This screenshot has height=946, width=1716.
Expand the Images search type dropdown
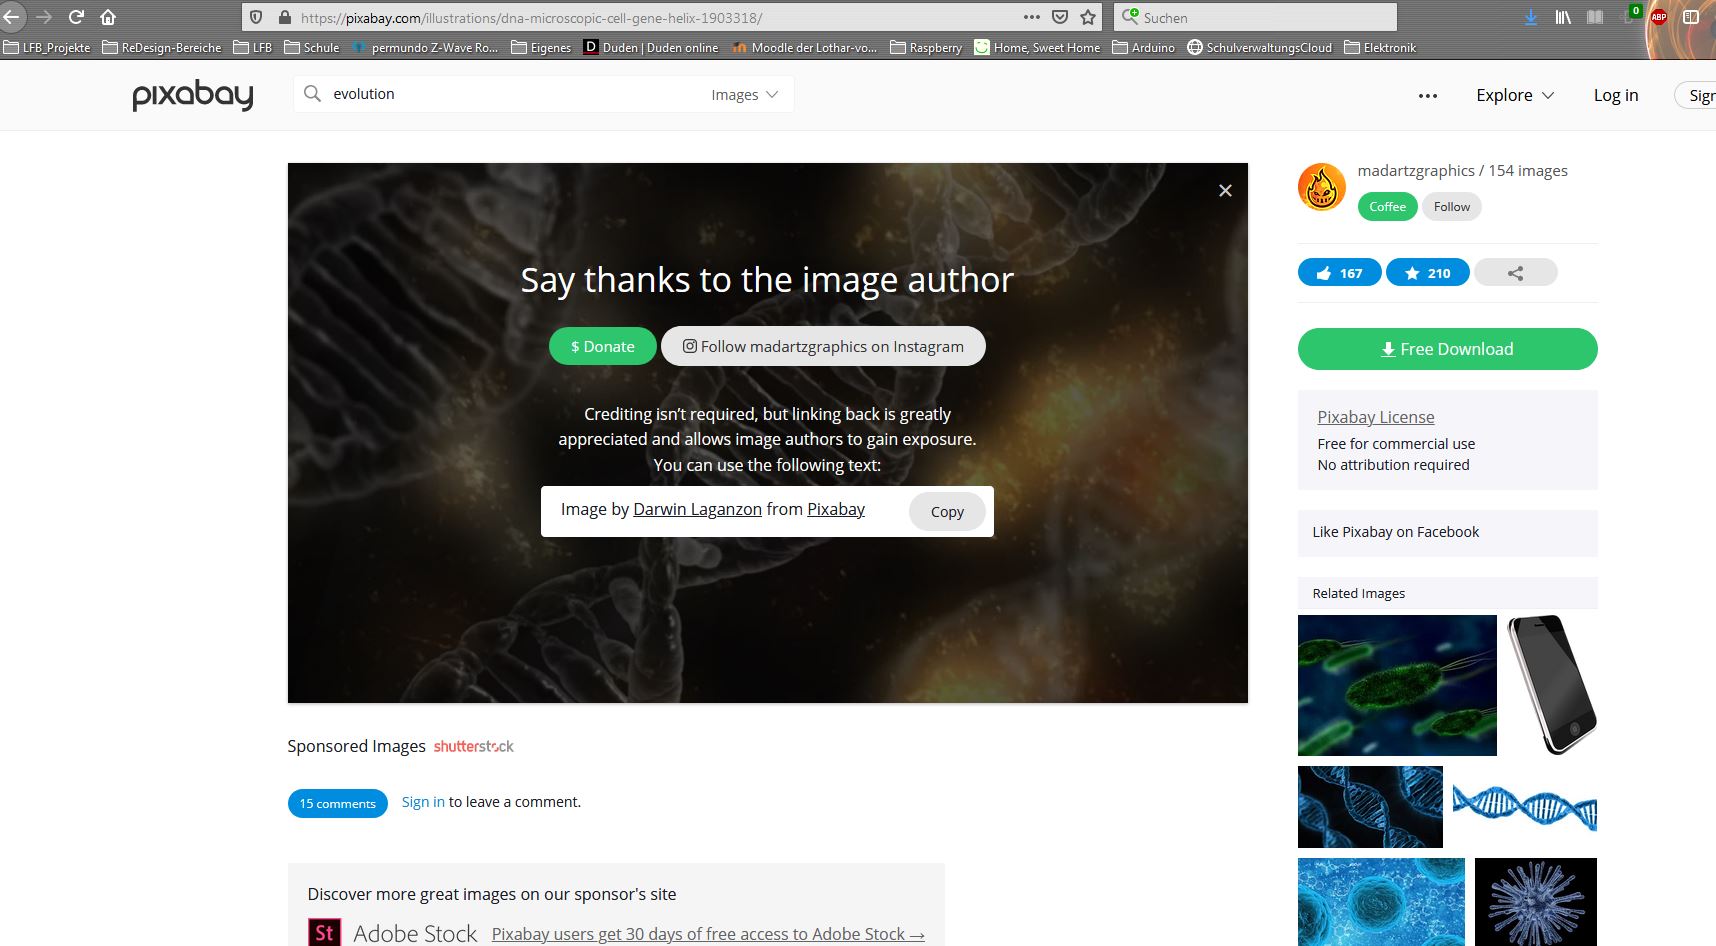click(744, 95)
